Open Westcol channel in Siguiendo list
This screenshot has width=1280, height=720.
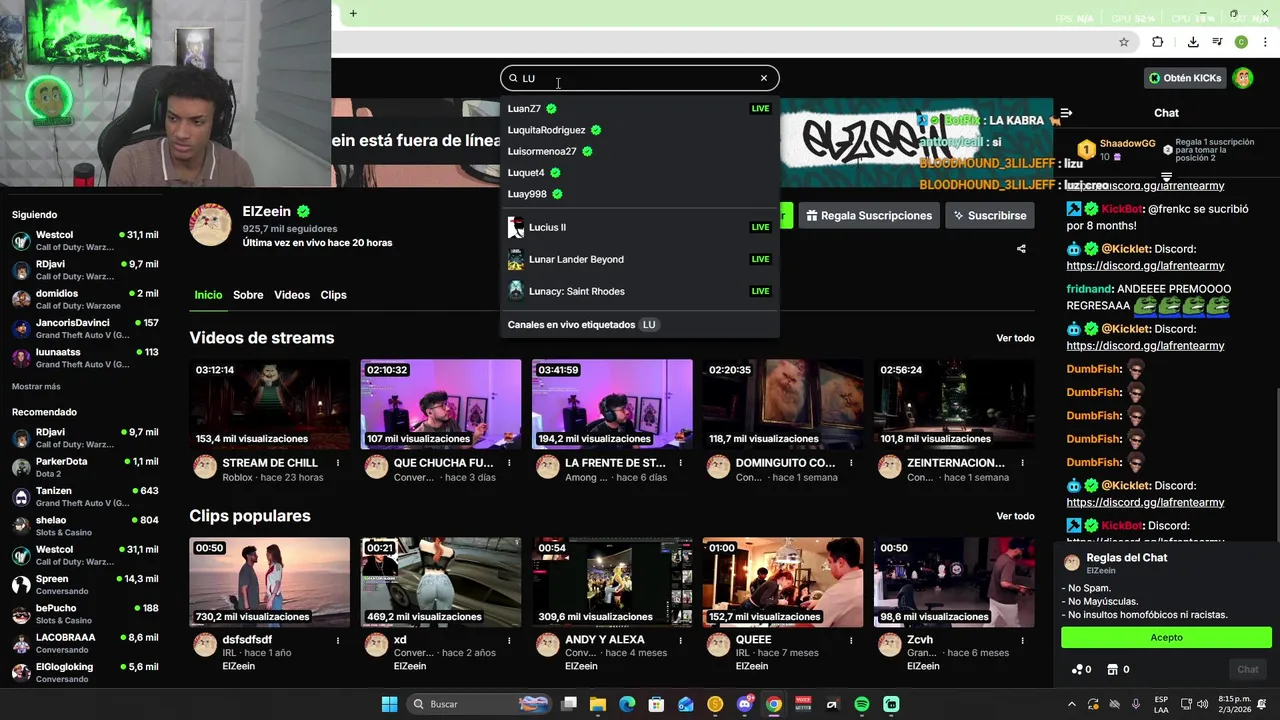(85, 241)
